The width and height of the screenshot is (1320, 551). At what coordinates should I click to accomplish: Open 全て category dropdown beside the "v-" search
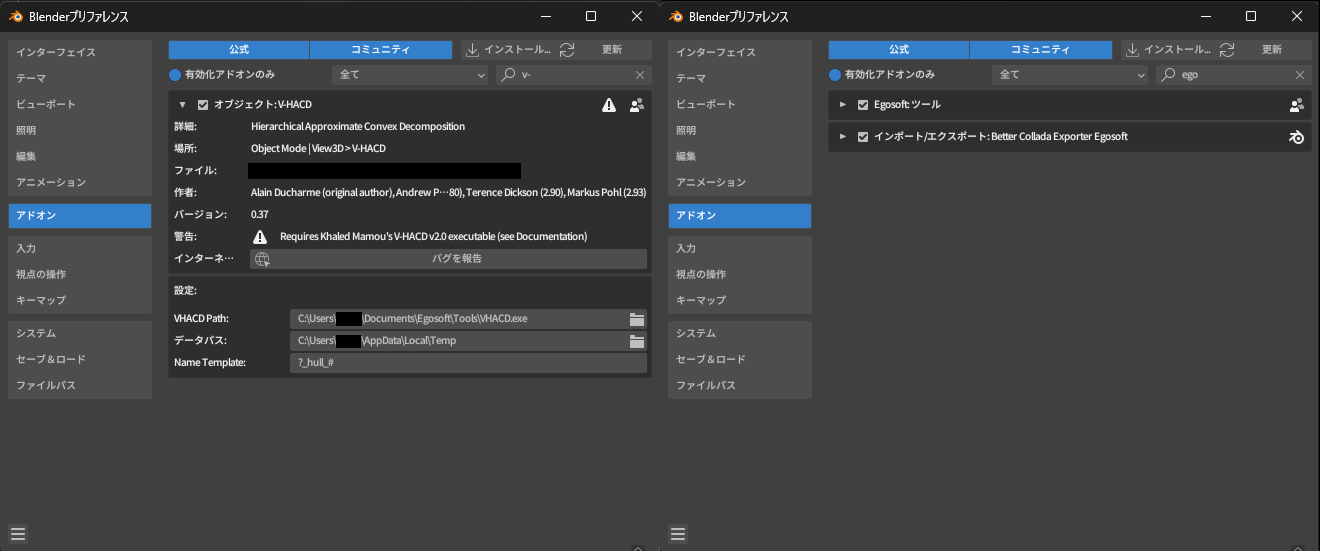[x=410, y=75]
